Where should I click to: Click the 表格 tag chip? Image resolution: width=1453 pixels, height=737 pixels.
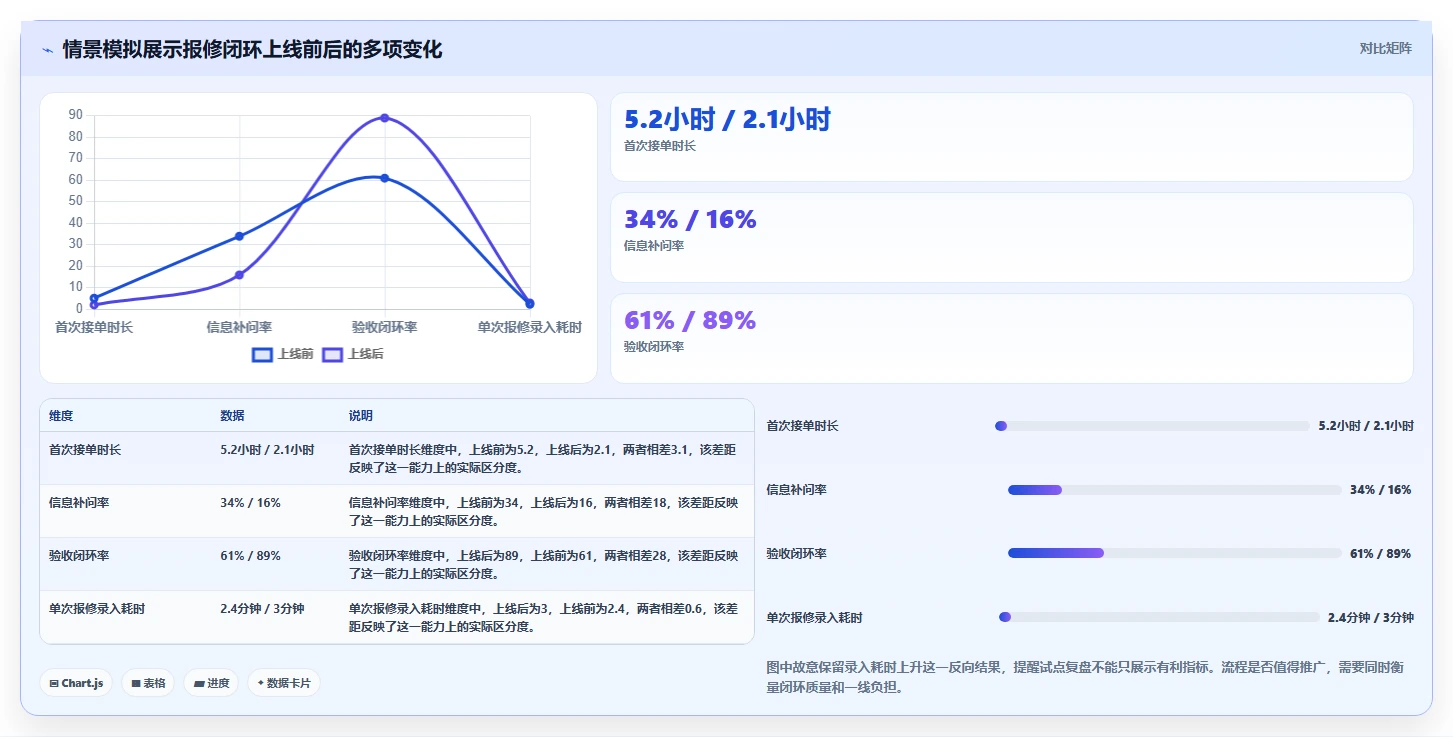[149, 683]
